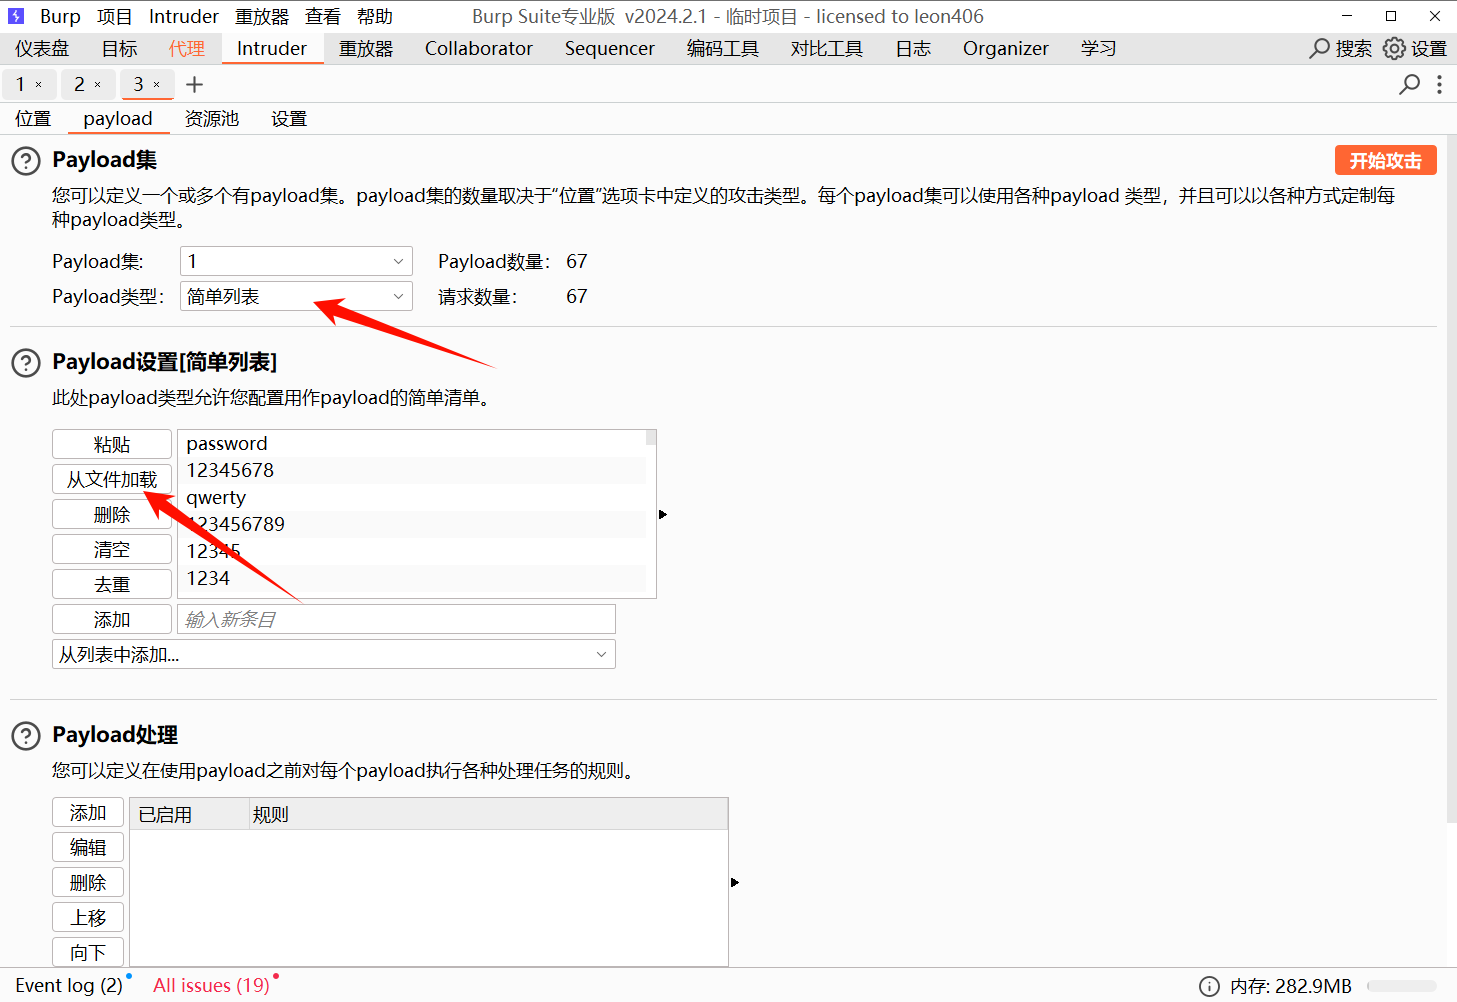This screenshot has width=1457, height=1002.
Task: Click 删除 button in Payload处理 section
Action: [88, 882]
